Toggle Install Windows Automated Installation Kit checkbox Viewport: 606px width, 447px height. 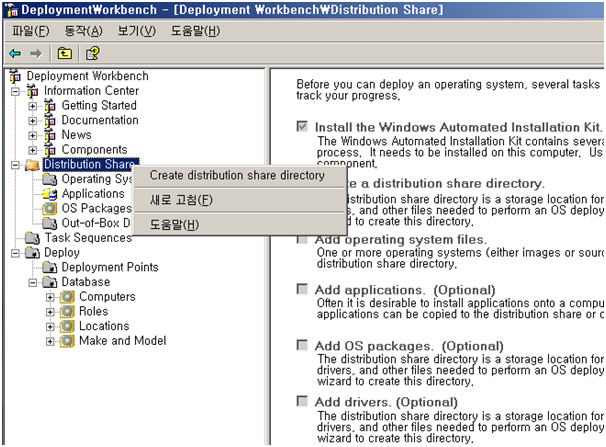(302, 126)
